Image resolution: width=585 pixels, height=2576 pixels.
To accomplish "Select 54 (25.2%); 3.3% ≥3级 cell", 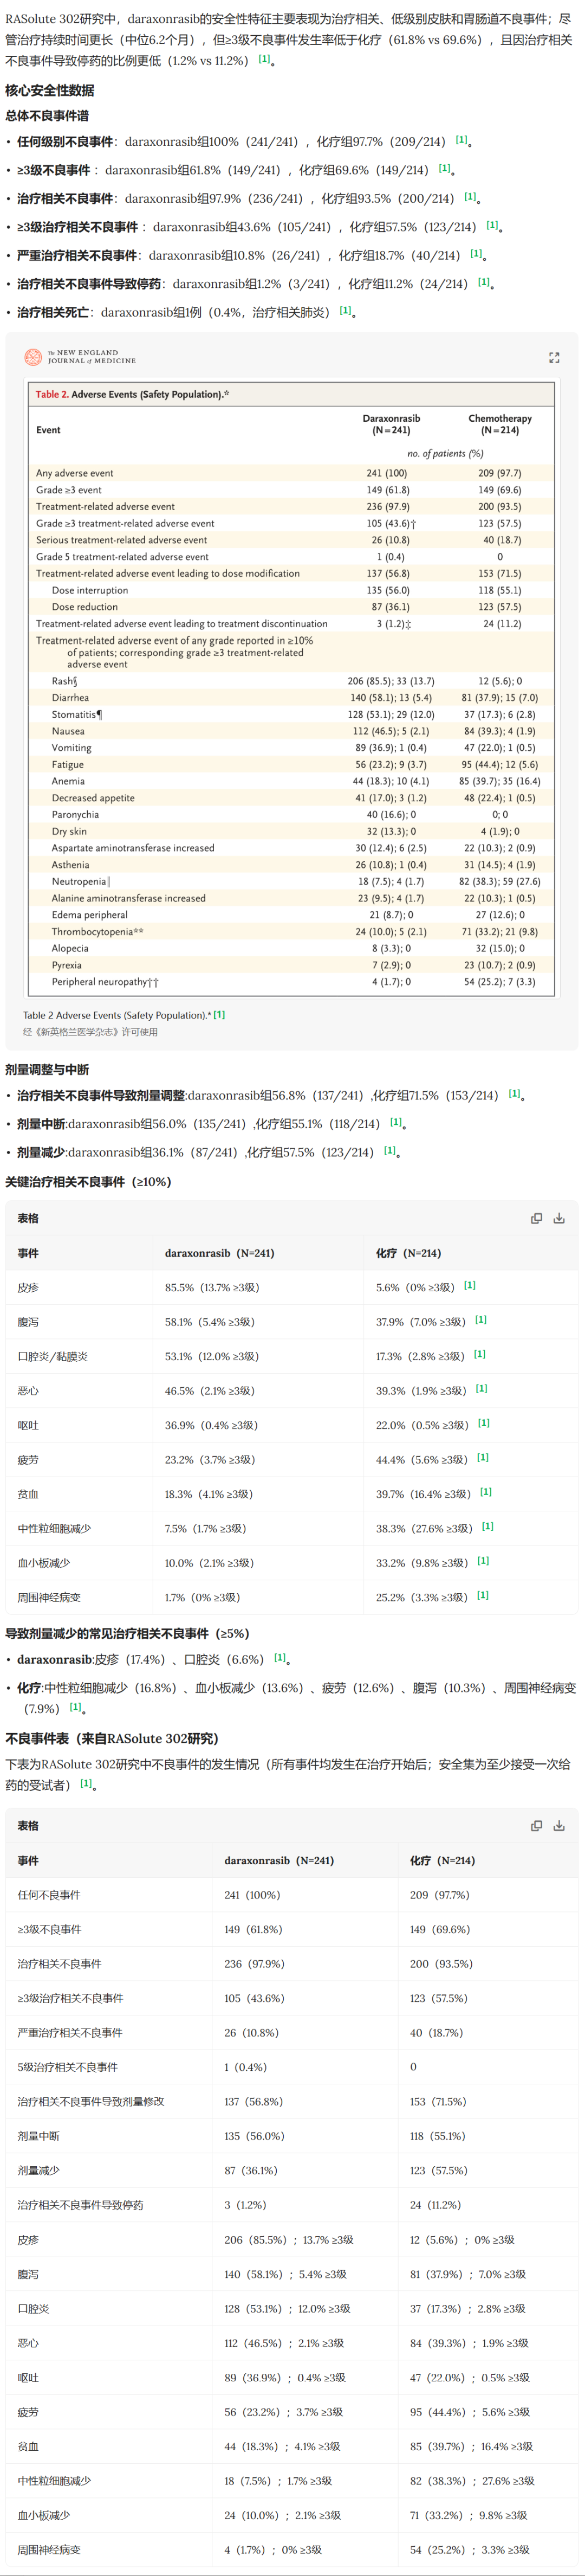I will [470, 2550].
